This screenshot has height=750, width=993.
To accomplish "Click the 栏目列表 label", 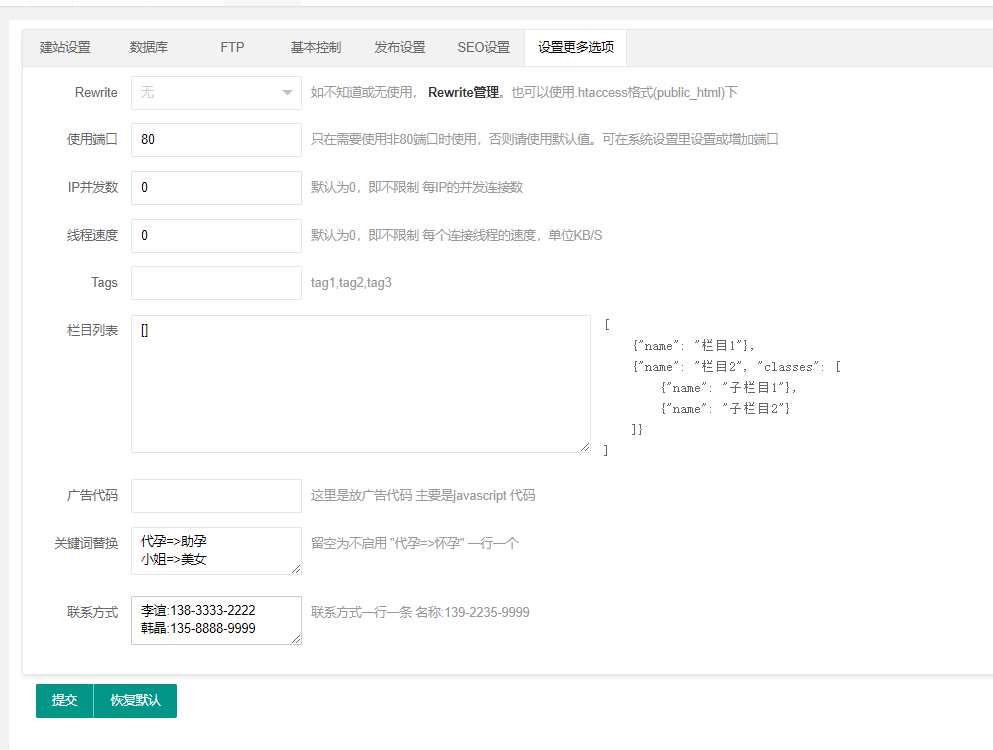I will [x=92, y=331].
